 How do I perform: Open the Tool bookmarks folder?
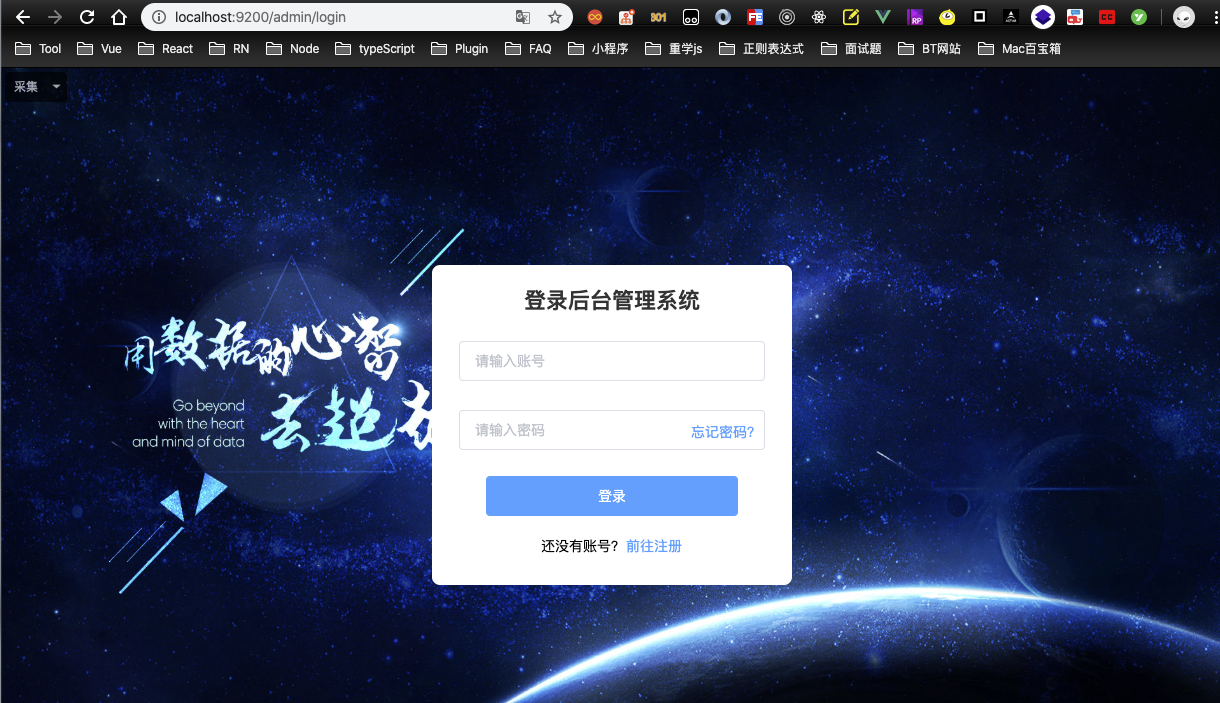39,48
